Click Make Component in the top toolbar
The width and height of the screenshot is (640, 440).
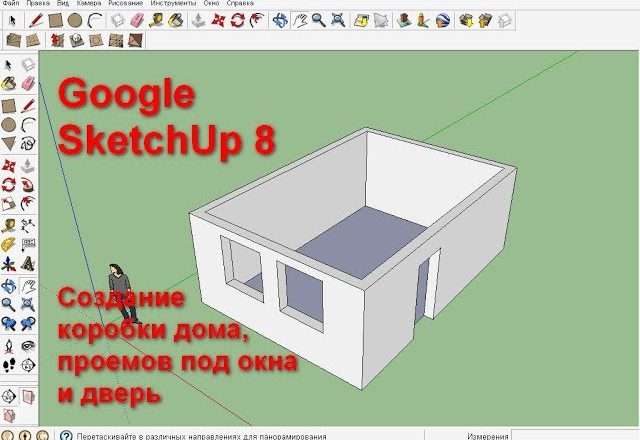click(x=118, y=20)
